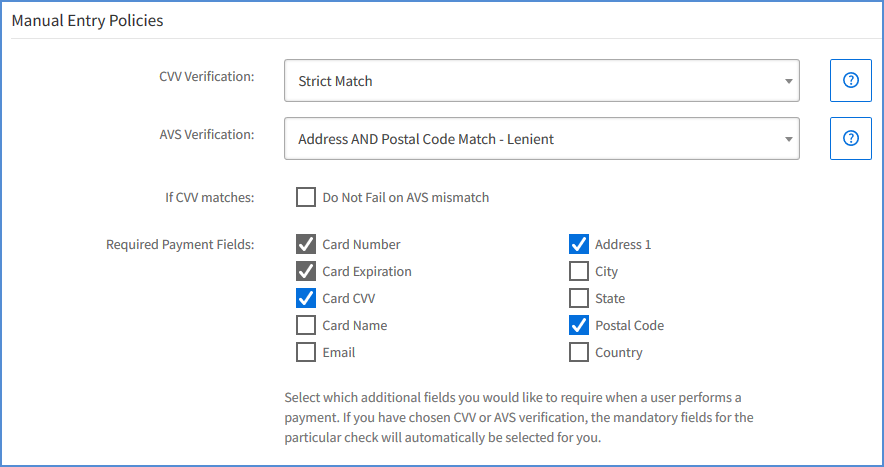884x467 pixels.
Task: Uncheck the Address 1 checkbox
Action: [578, 244]
